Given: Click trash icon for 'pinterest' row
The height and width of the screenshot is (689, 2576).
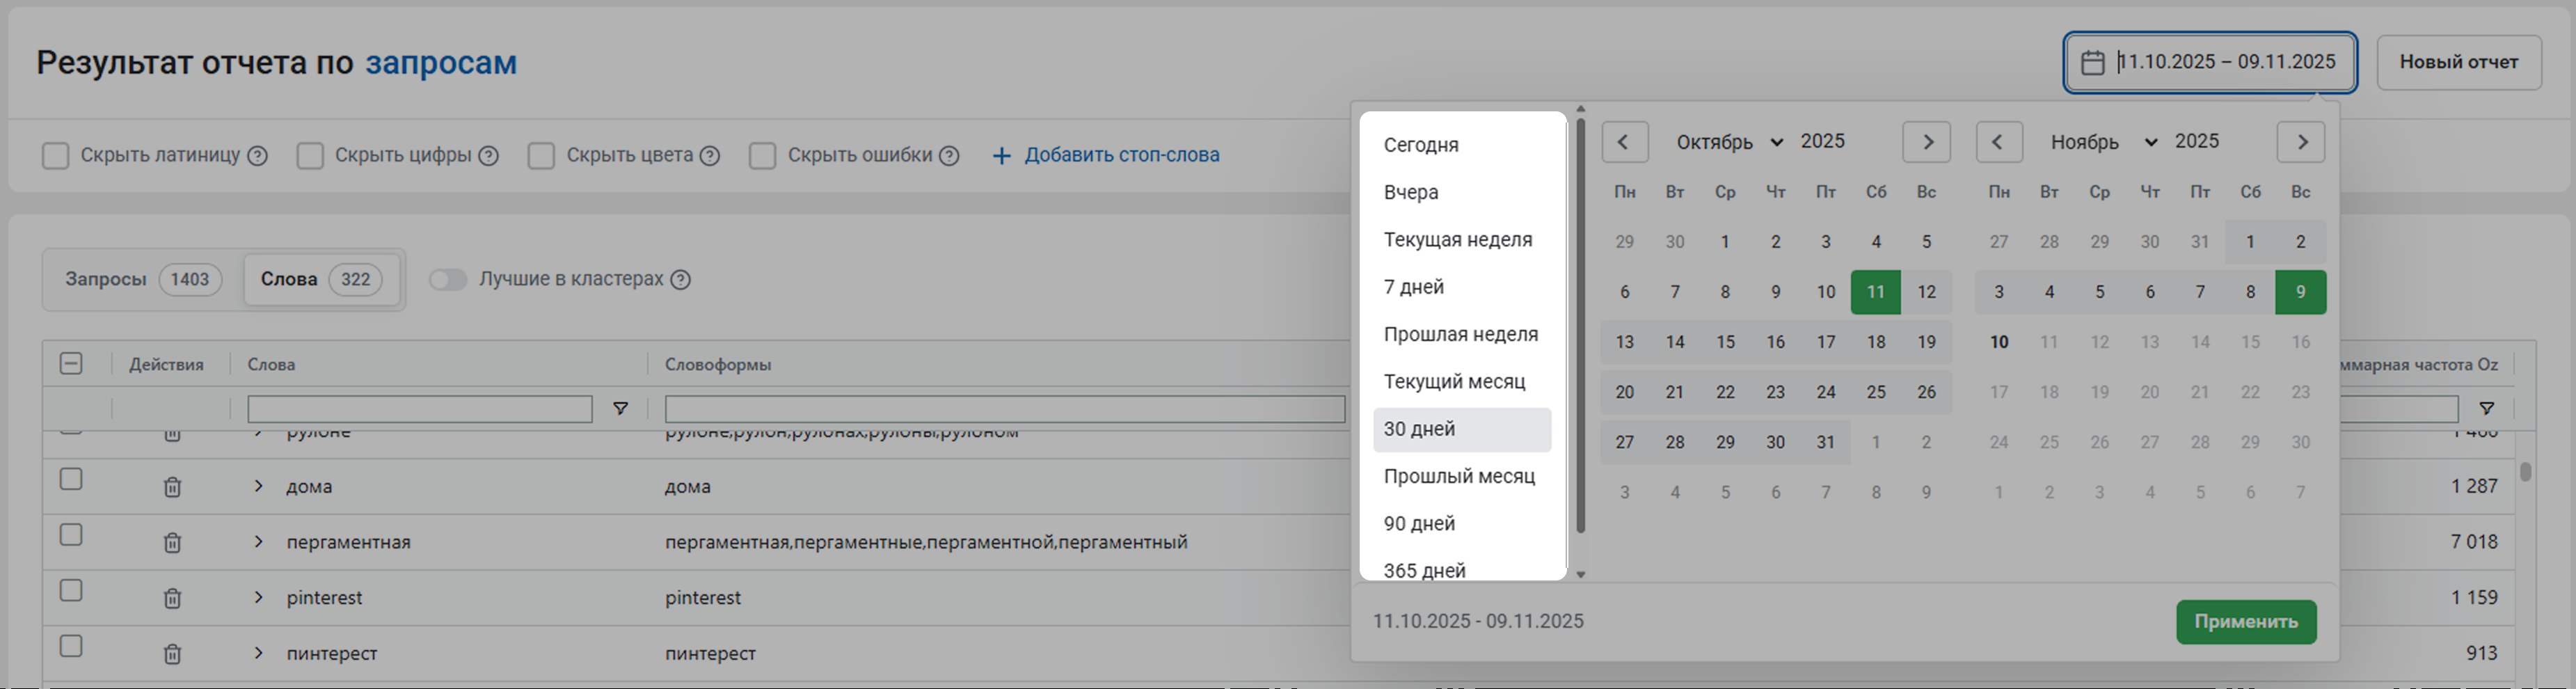Looking at the screenshot, I should click(172, 598).
